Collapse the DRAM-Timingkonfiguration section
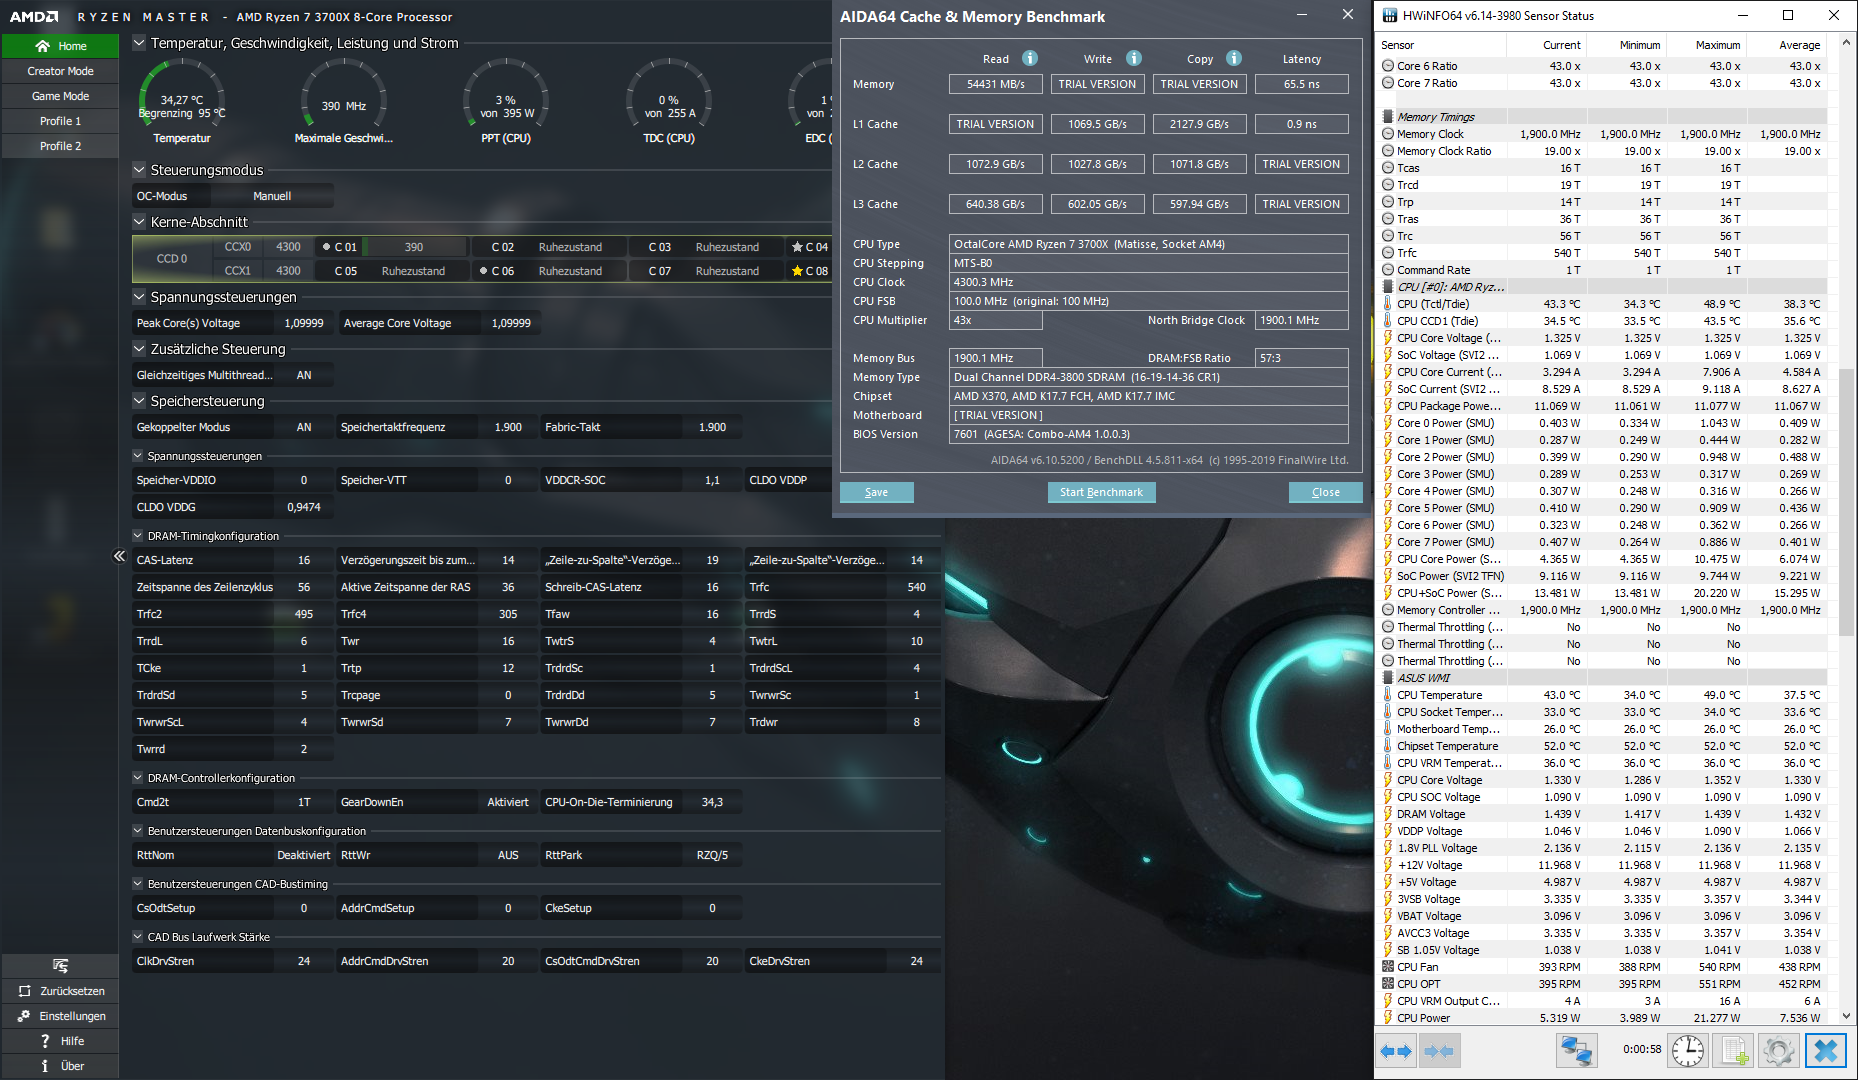The height and width of the screenshot is (1080, 1858). [x=138, y=536]
